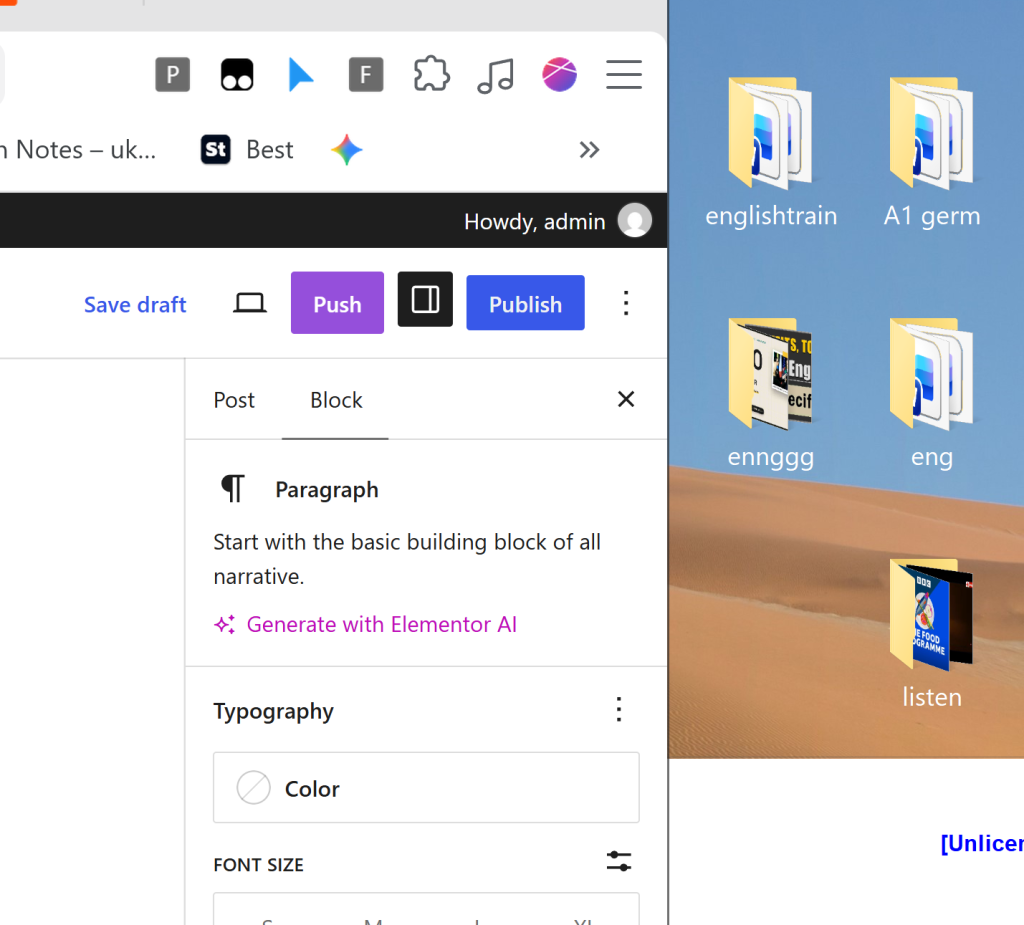Viewport: 1024px width, 925px height.
Task: Click the music note toolbar icon
Action: tap(495, 75)
